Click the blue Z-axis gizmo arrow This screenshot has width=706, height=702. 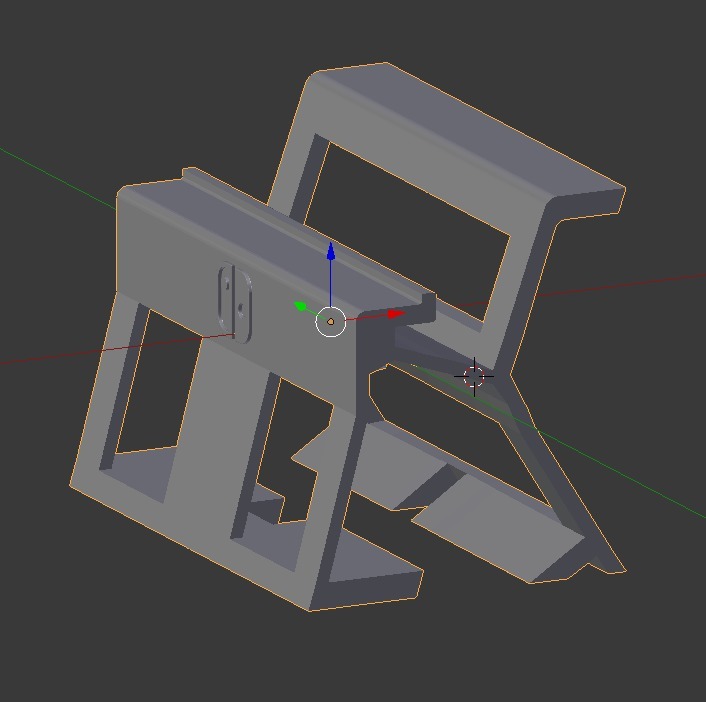(330, 252)
